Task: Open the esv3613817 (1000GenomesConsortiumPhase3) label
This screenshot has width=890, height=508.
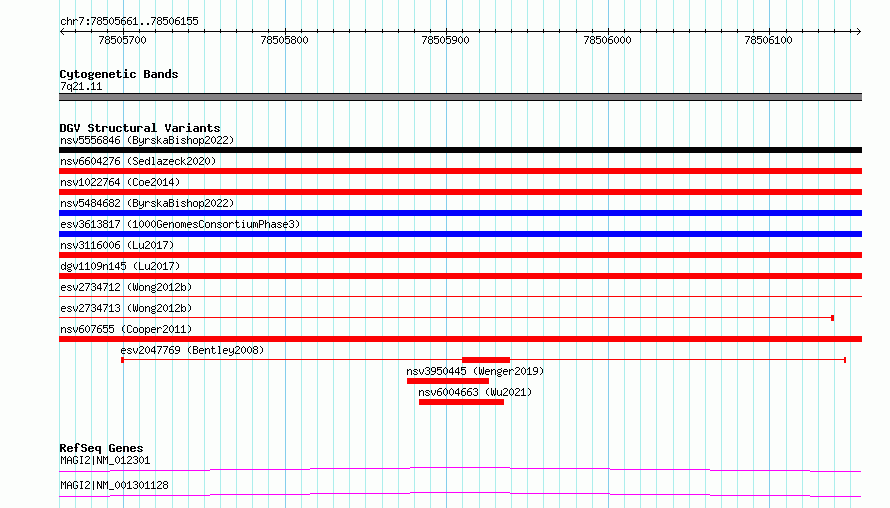Action: pyautogui.click(x=180, y=224)
